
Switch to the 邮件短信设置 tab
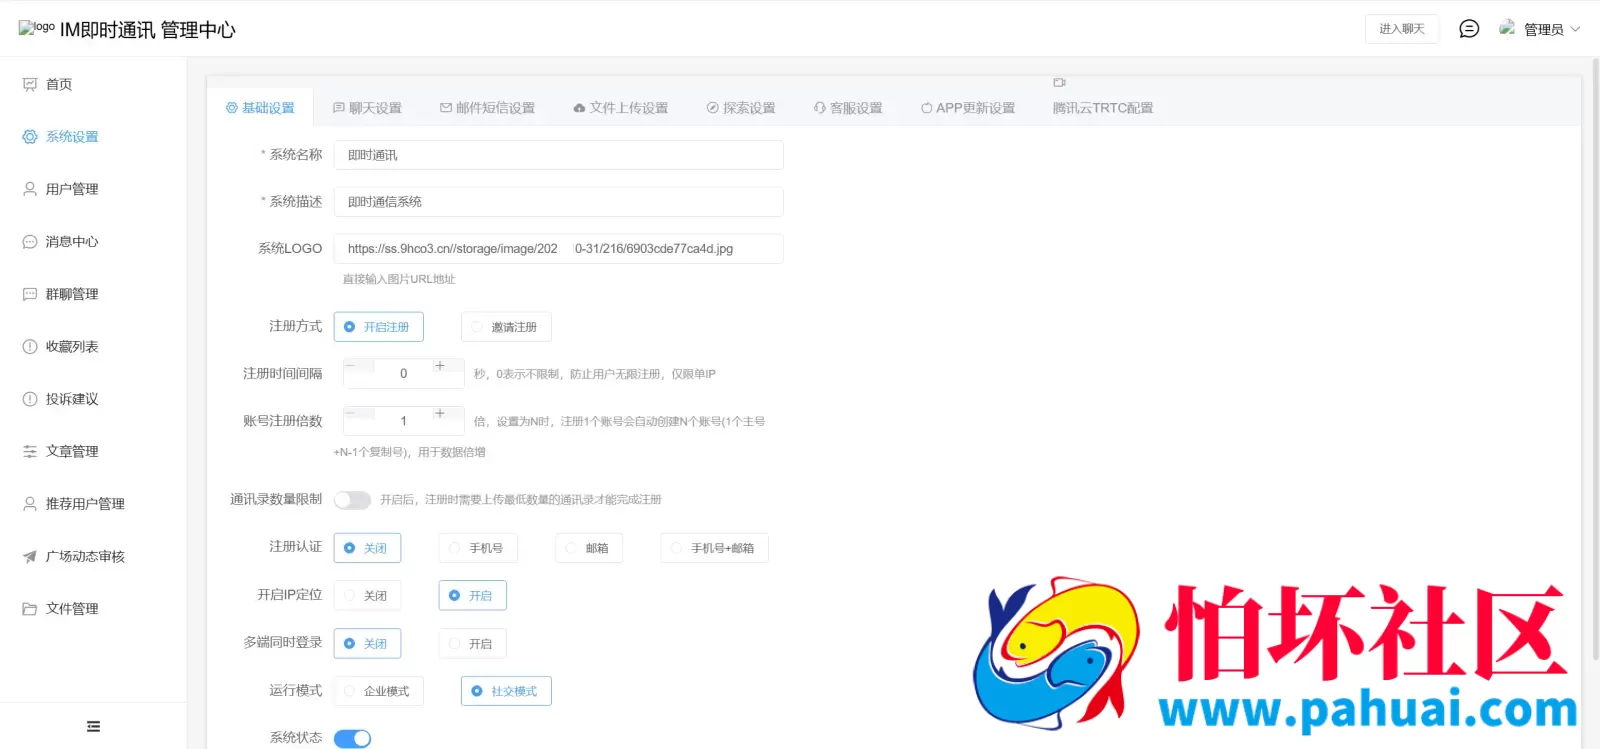[487, 108]
